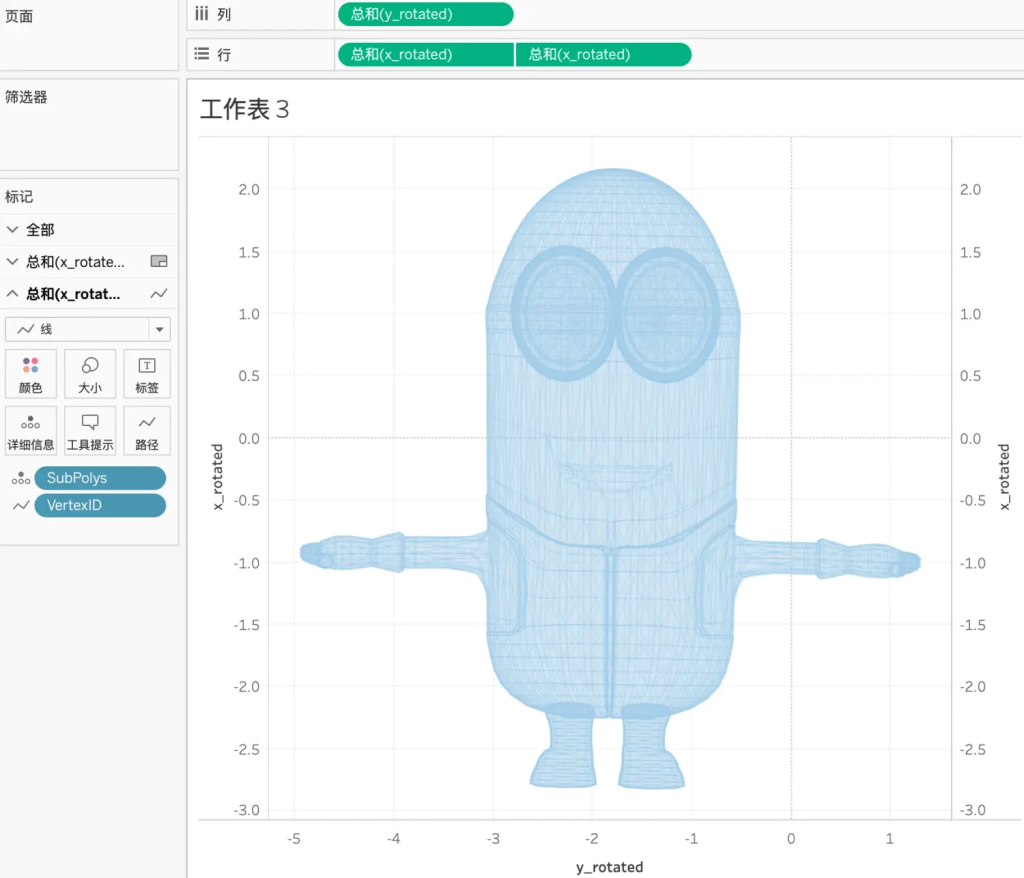Click the path icon beside VertexID pill
The height and width of the screenshot is (878, 1024).
click(x=21, y=506)
